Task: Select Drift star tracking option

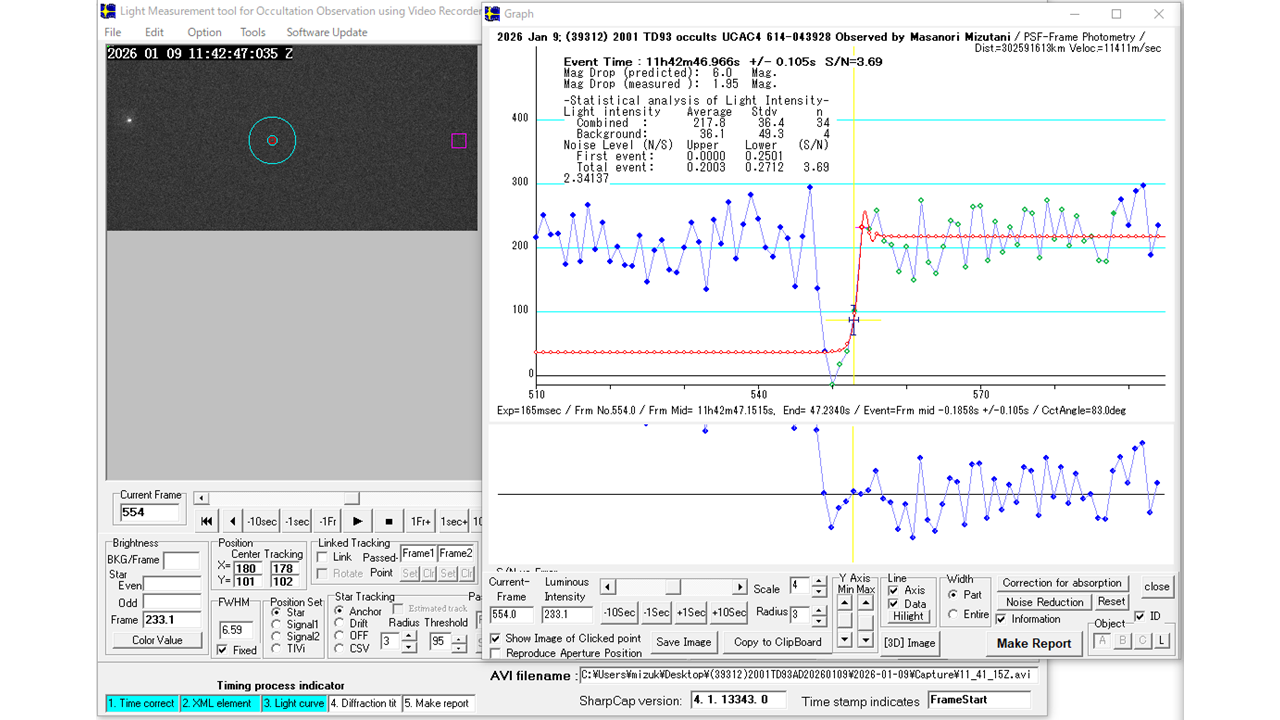Action: pos(340,623)
